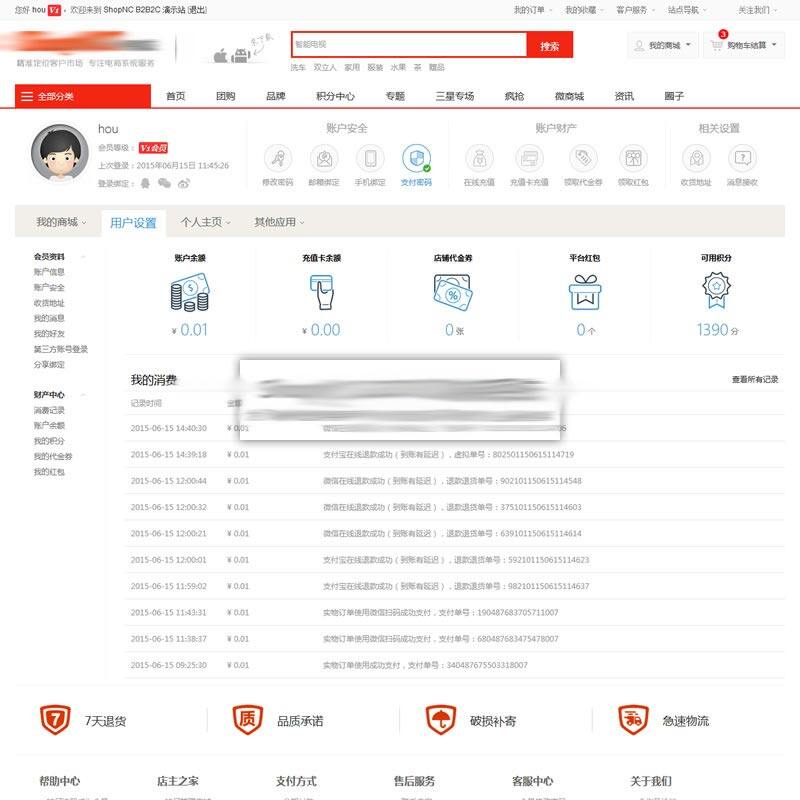Screen dimensions: 800x800
Task: Click the 收货地址 address icon
Action: [x=696, y=159]
